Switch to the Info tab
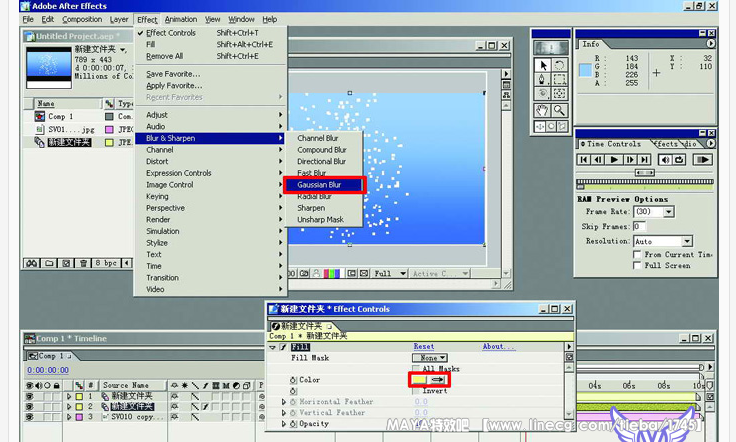Viewport: 736px width, 442px height. click(x=590, y=44)
